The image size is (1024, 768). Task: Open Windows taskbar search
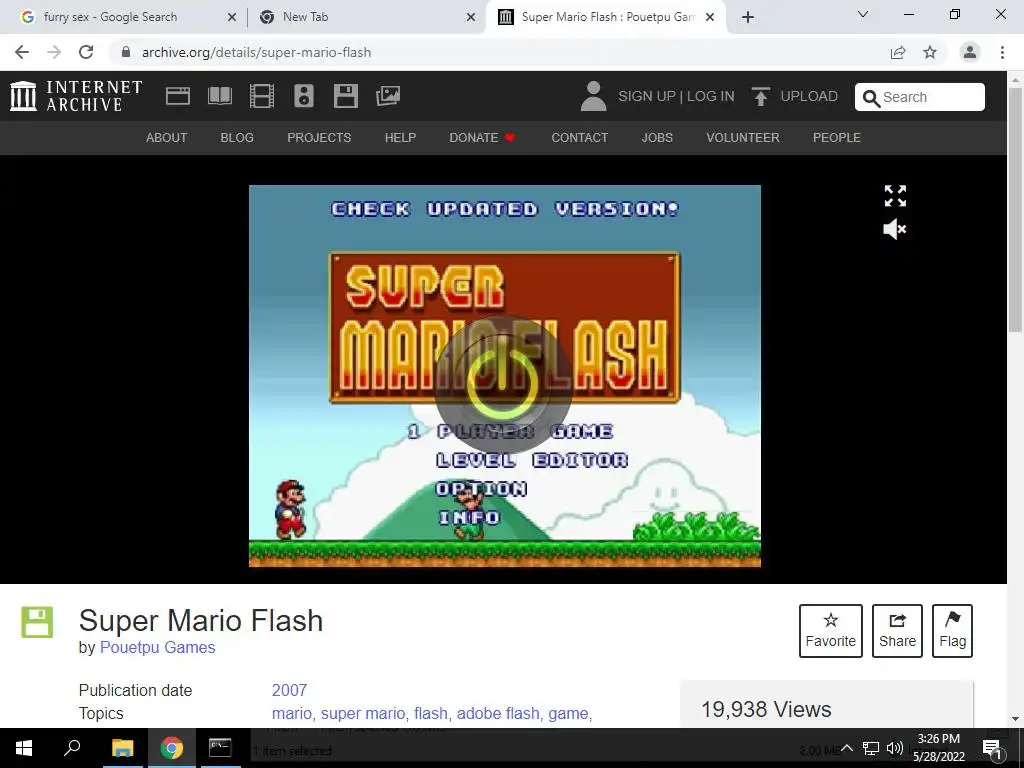72,748
